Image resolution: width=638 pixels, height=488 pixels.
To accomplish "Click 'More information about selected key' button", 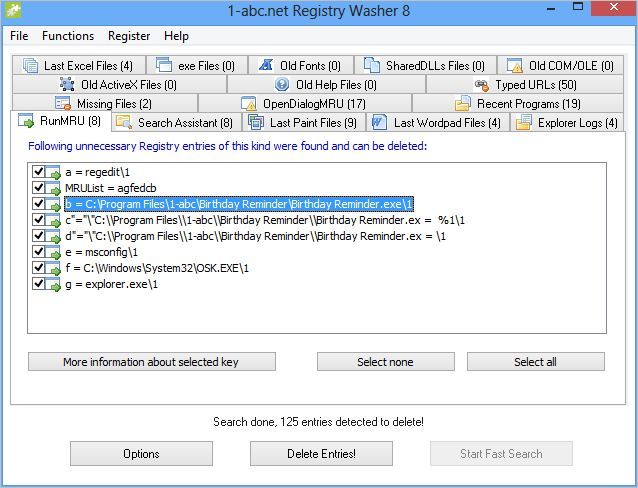I will tap(152, 361).
